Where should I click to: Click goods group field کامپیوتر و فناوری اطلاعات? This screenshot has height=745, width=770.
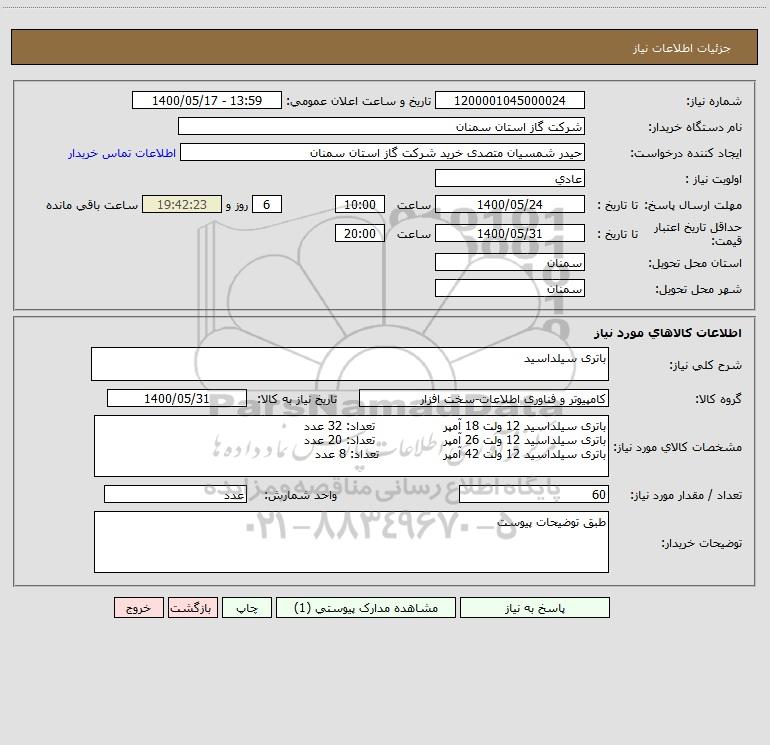click(x=484, y=398)
